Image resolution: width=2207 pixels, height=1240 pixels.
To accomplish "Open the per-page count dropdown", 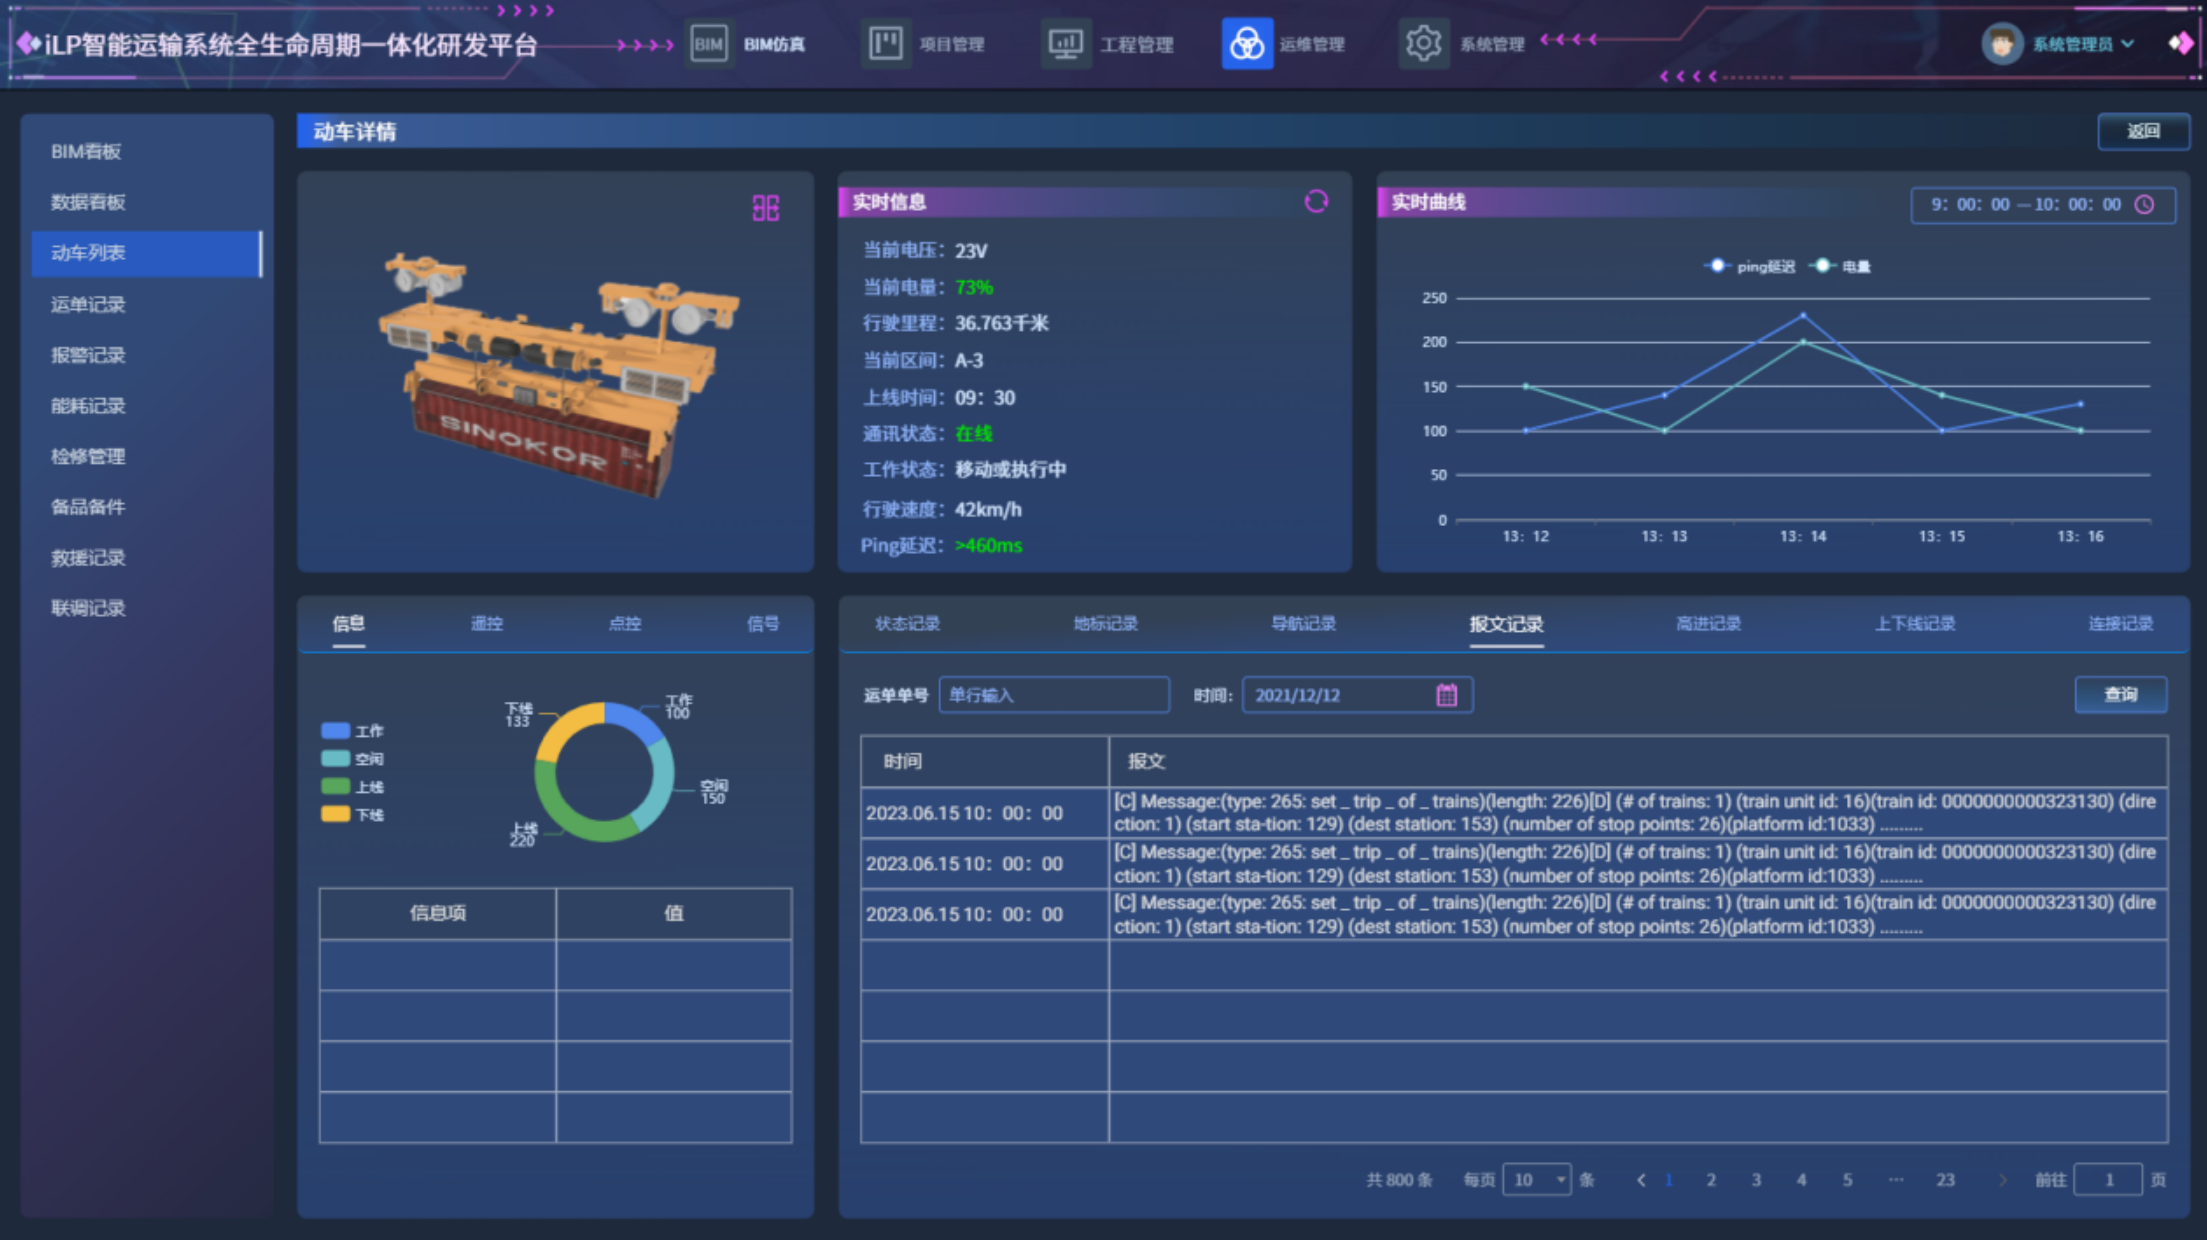I will (1536, 1180).
